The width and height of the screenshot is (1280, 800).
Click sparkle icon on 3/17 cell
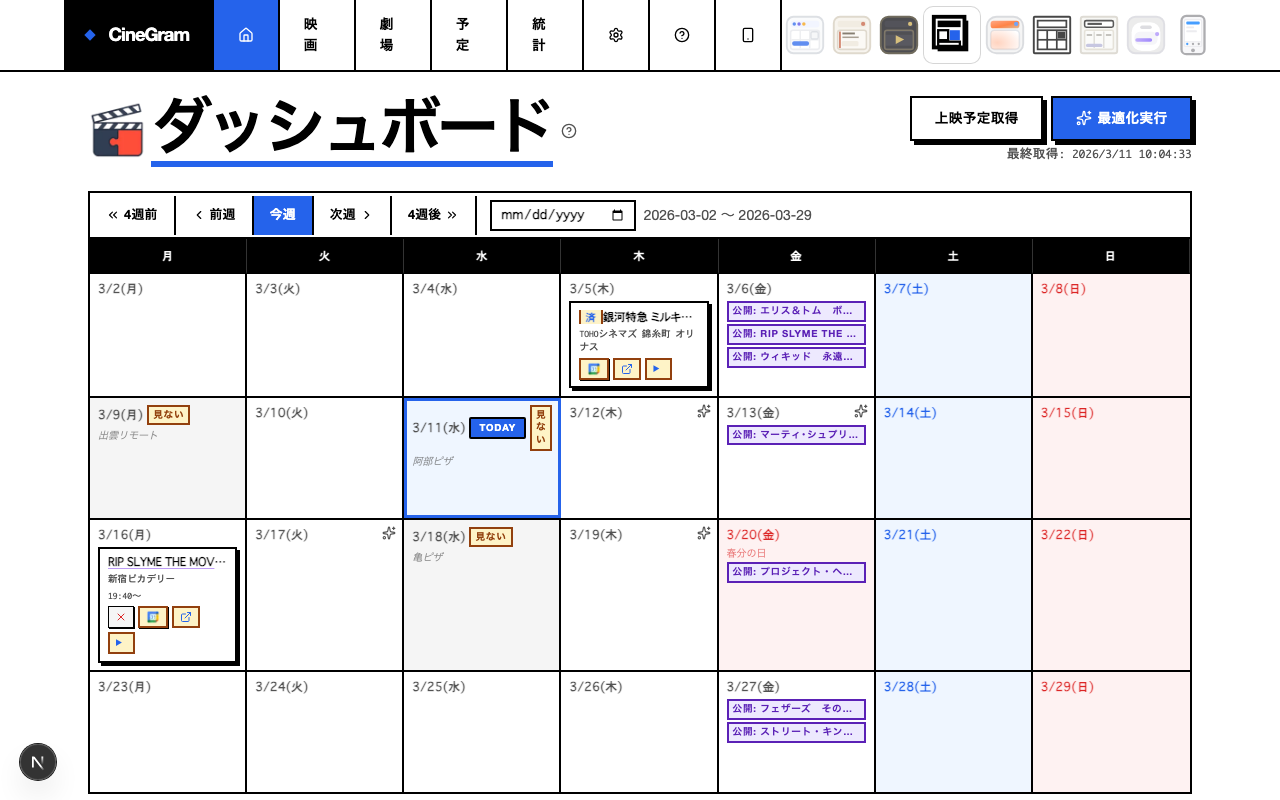click(x=389, y=534)
